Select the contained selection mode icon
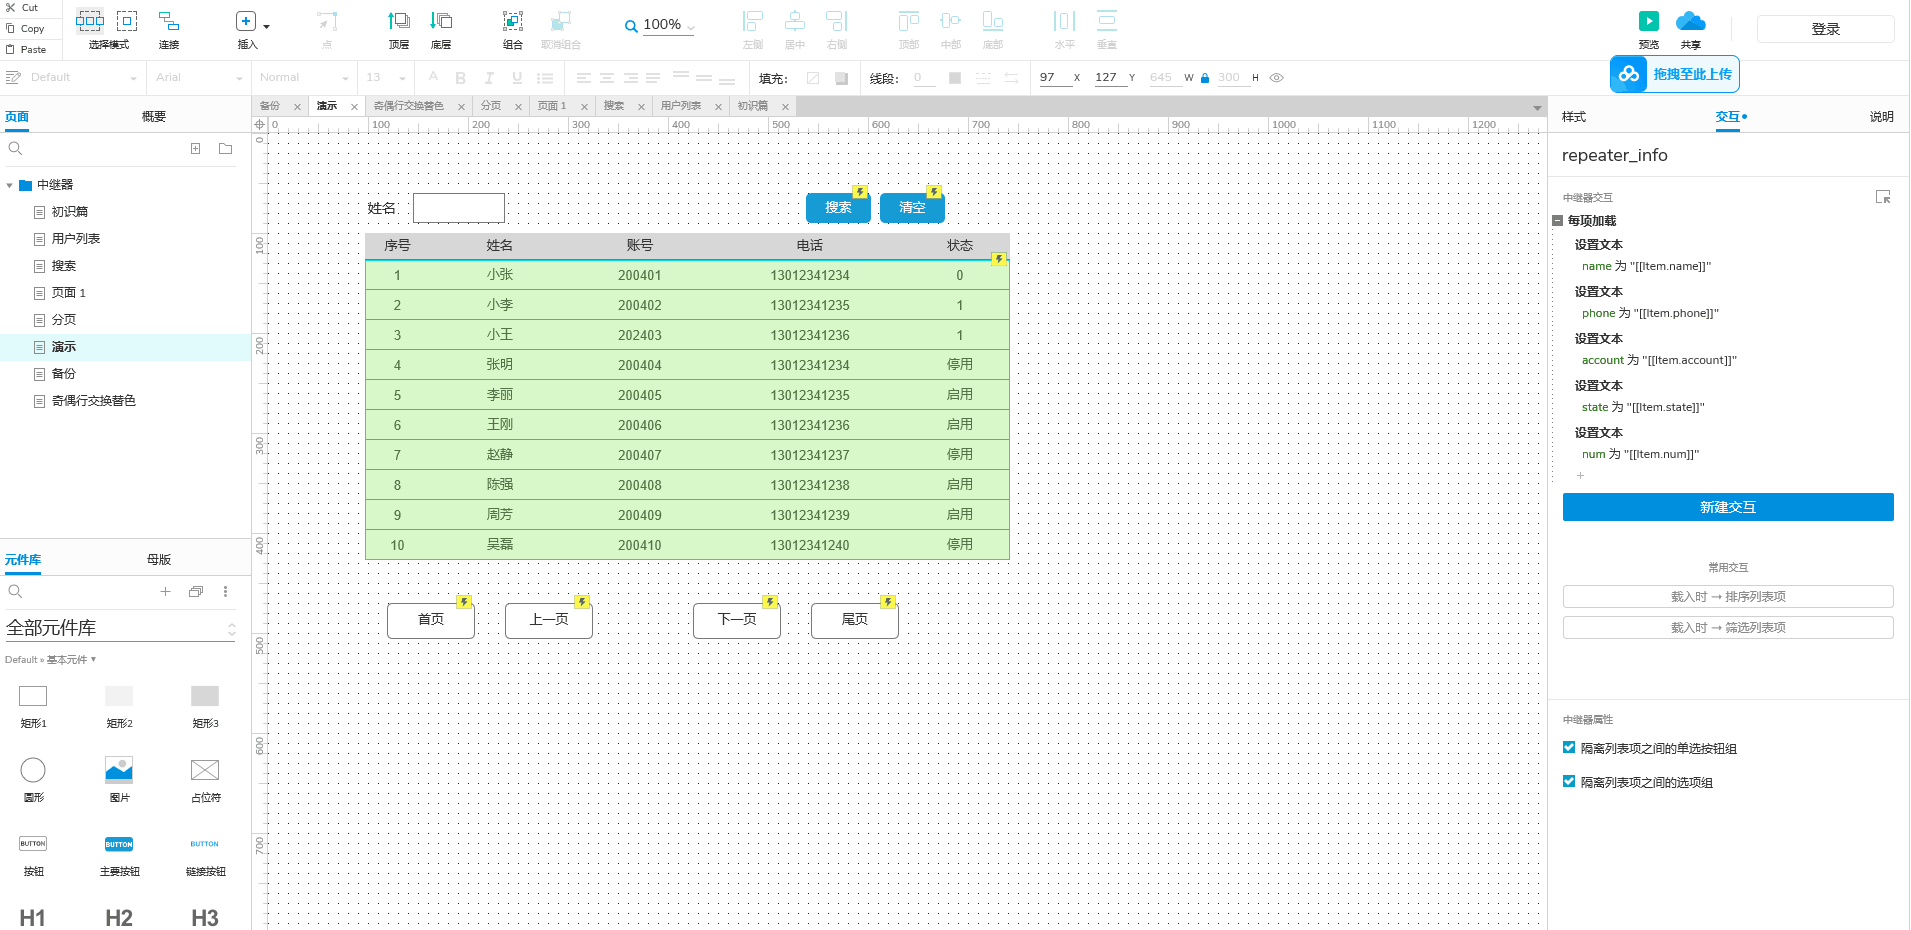The height and width of the screenshot is (930, 1911). click(x=127, y=20)
